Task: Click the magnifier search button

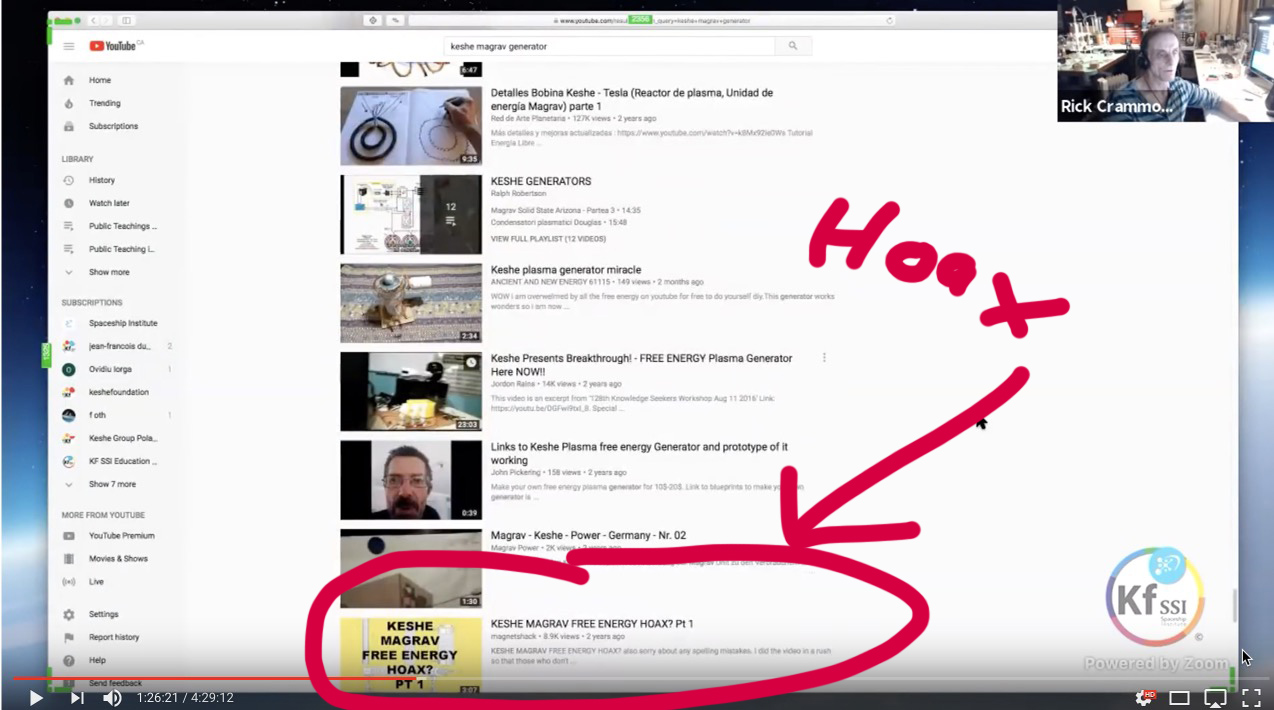Action: pos(793,46)
